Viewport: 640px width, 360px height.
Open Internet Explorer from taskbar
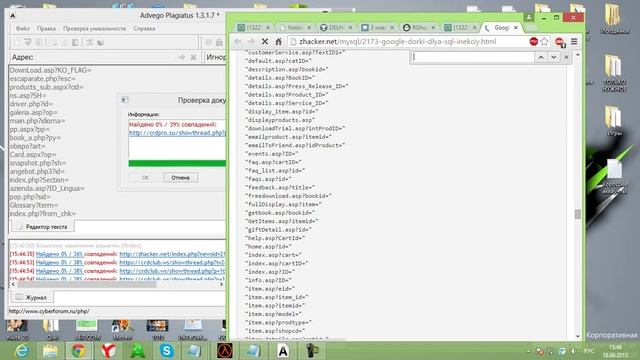(x=22, y=351)
